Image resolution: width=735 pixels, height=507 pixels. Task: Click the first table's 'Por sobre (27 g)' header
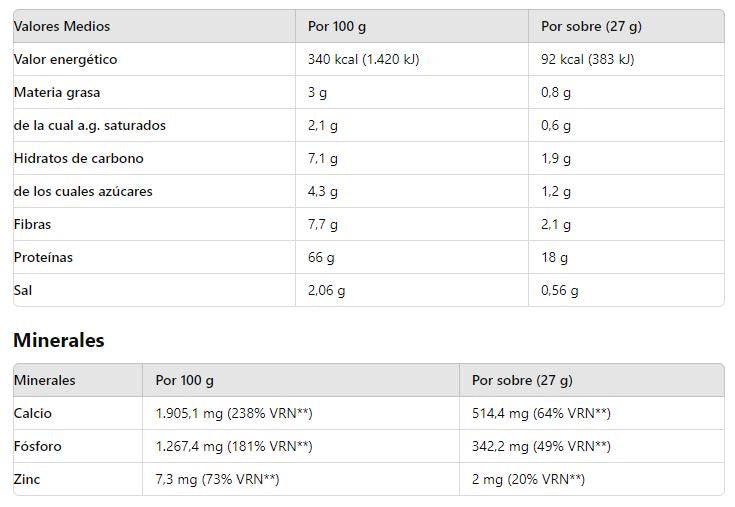[x=591, y=26]
